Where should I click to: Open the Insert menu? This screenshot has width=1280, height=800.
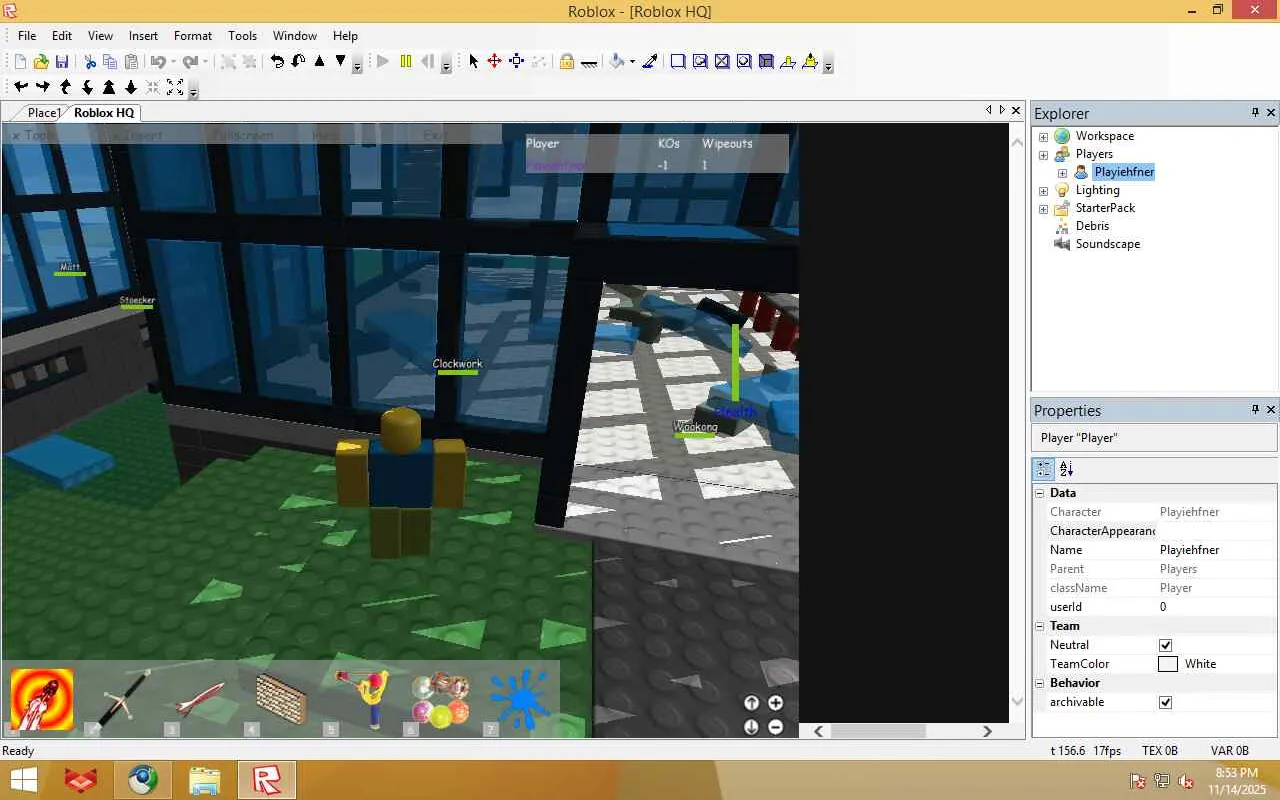tap(143, 35)
